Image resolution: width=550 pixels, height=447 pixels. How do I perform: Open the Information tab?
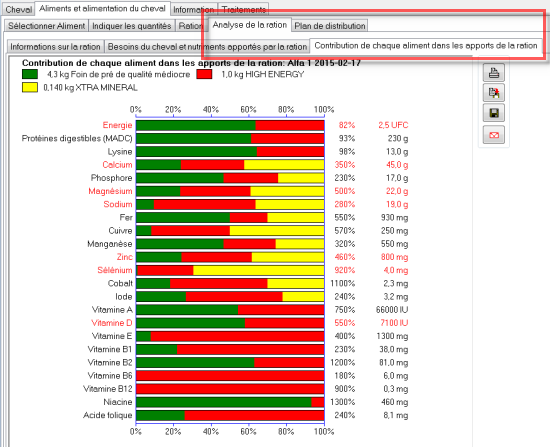194,10
